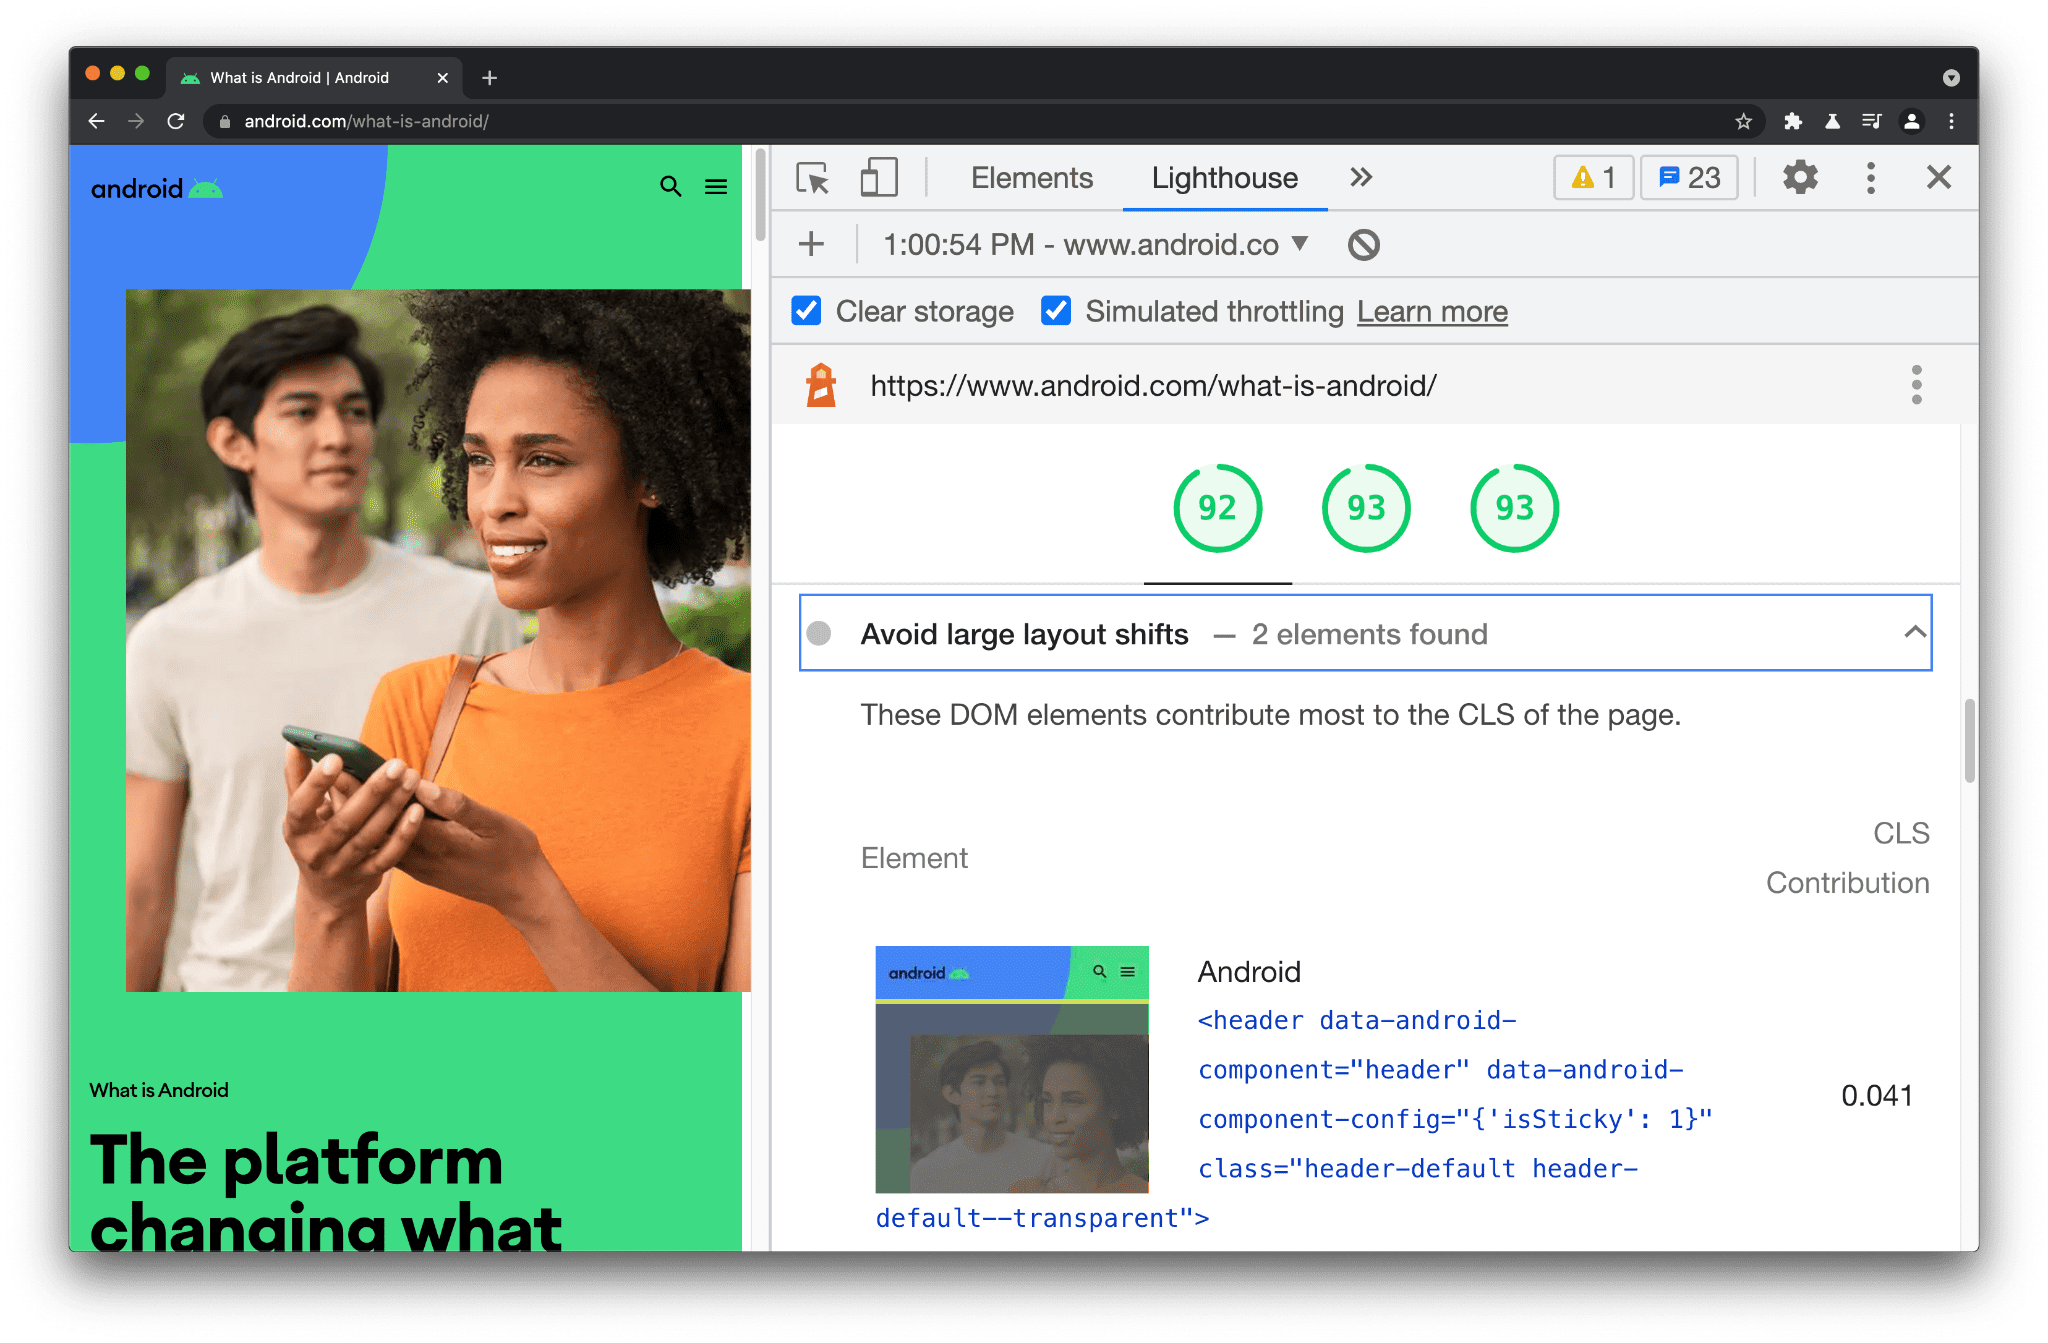Click the Lighthouse run warning icon

click(1582, 178)
